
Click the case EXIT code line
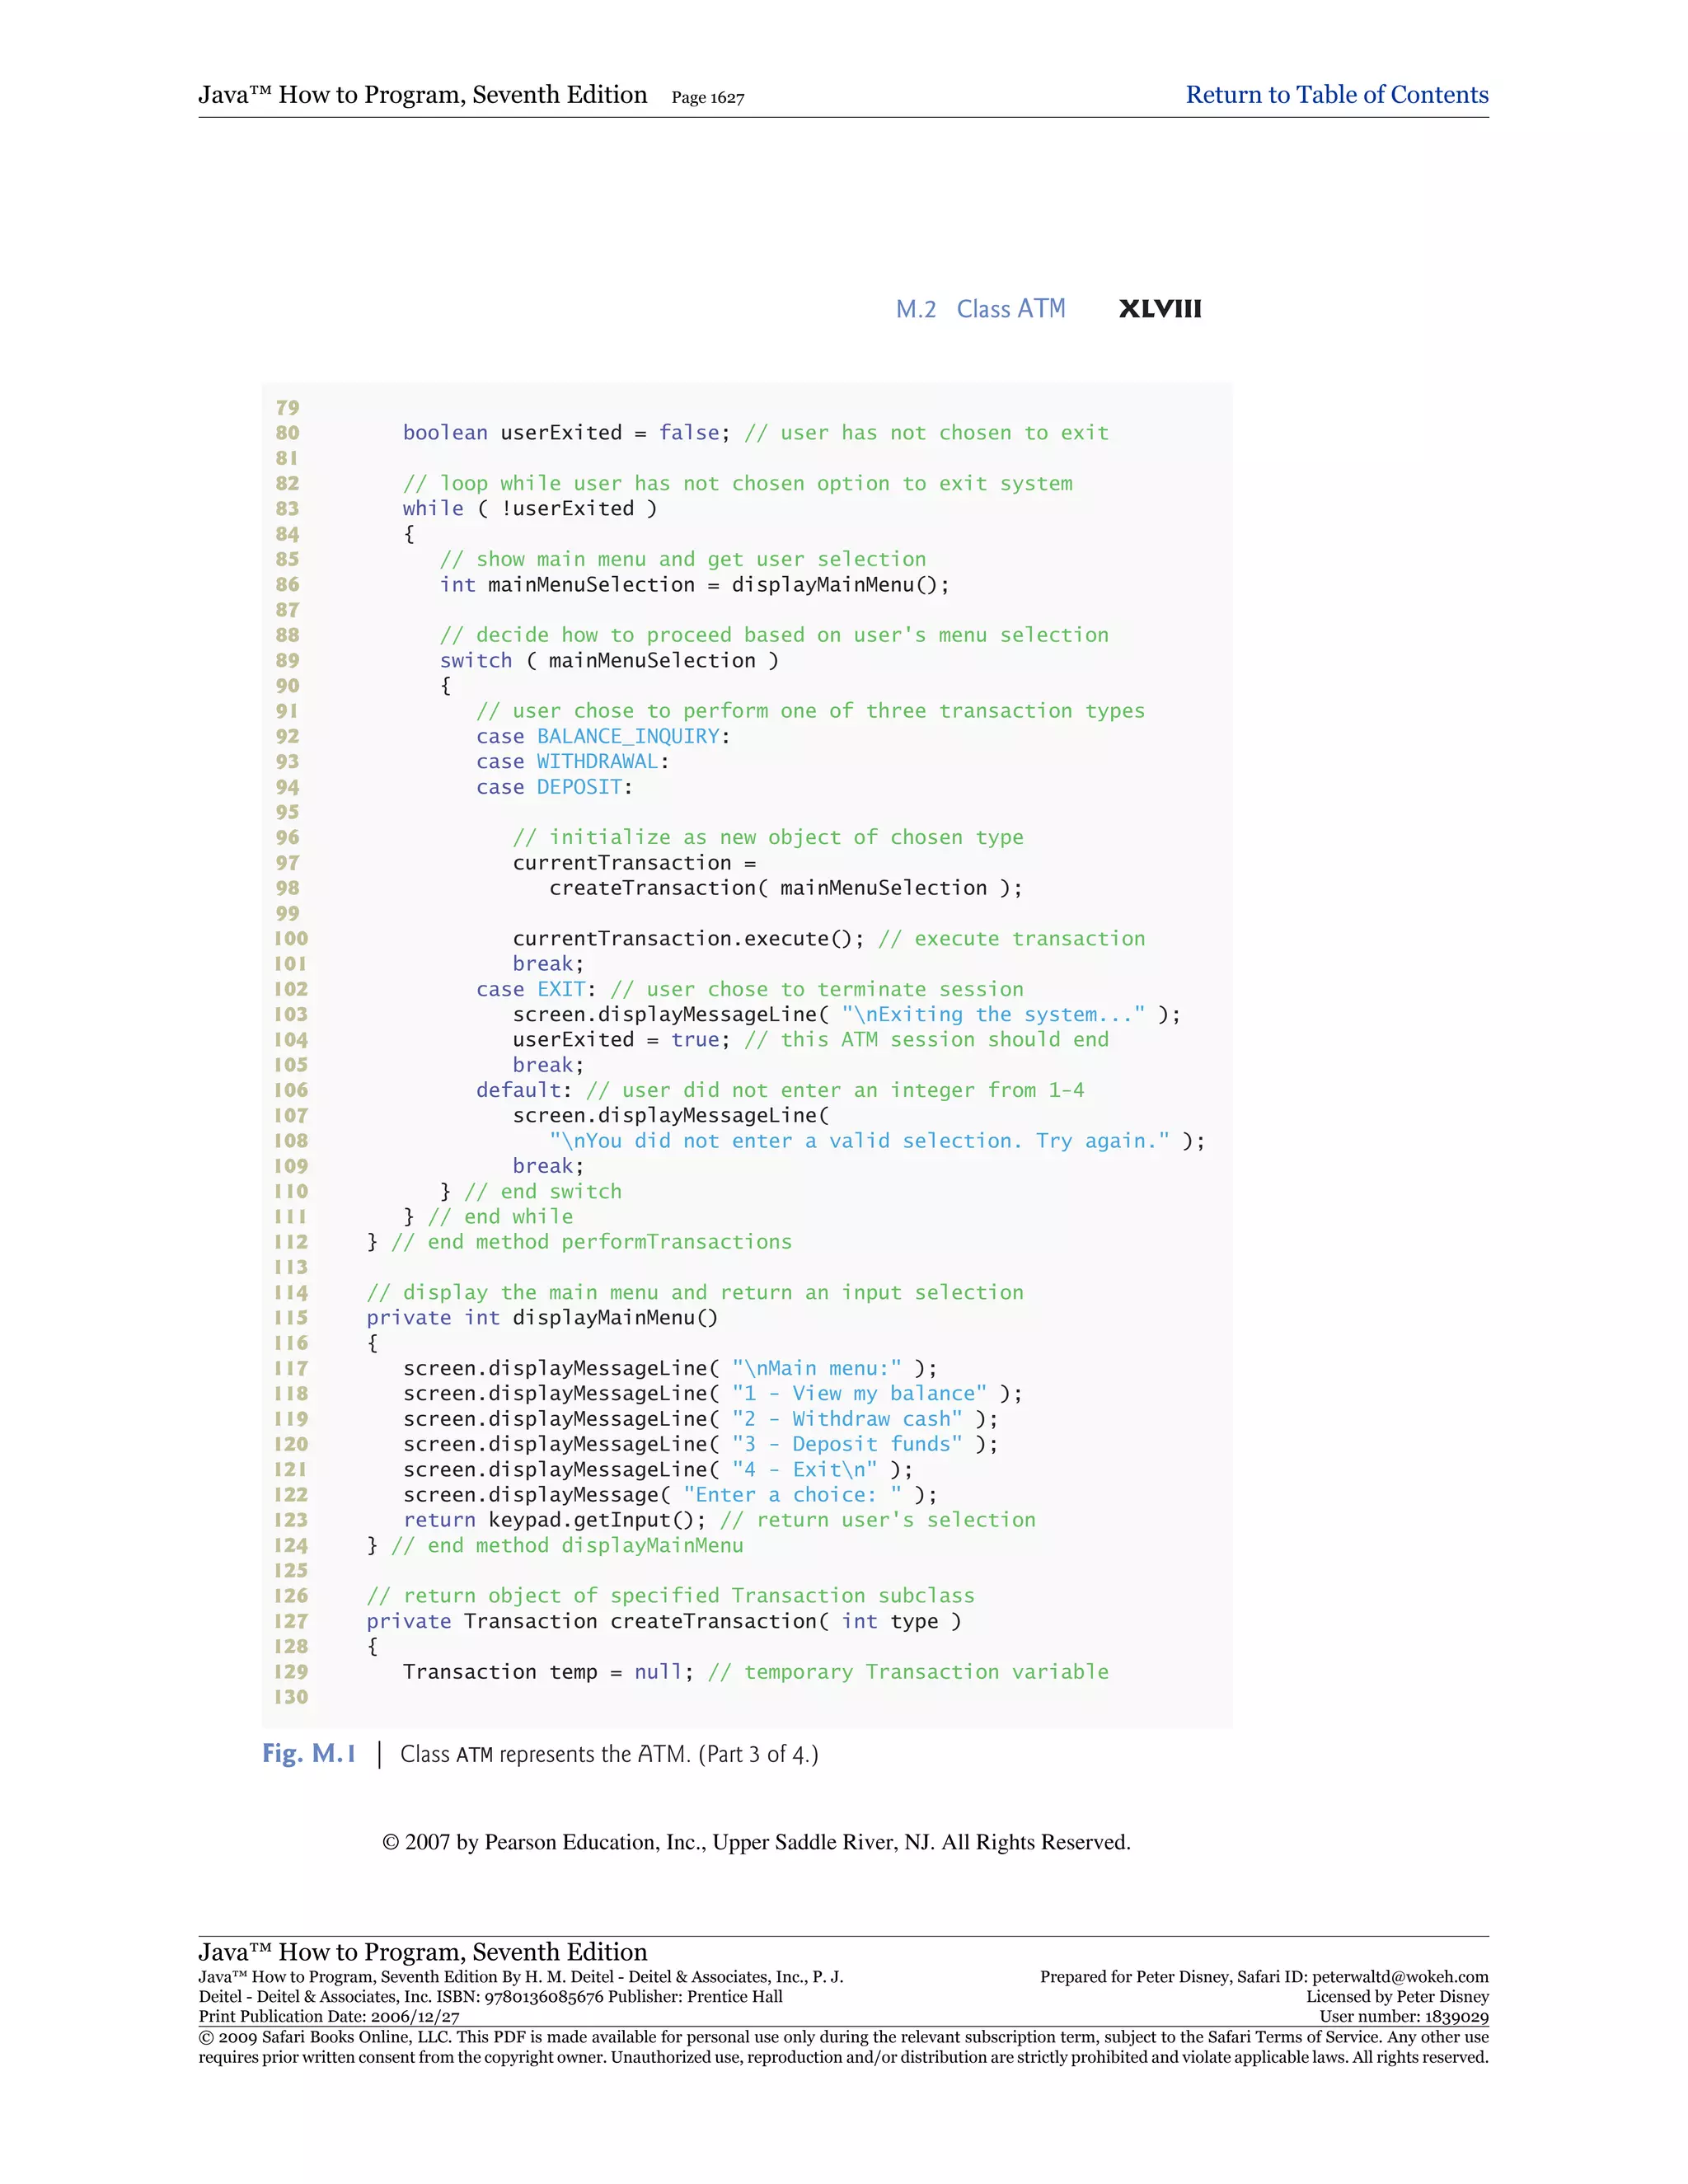point(749,990)
